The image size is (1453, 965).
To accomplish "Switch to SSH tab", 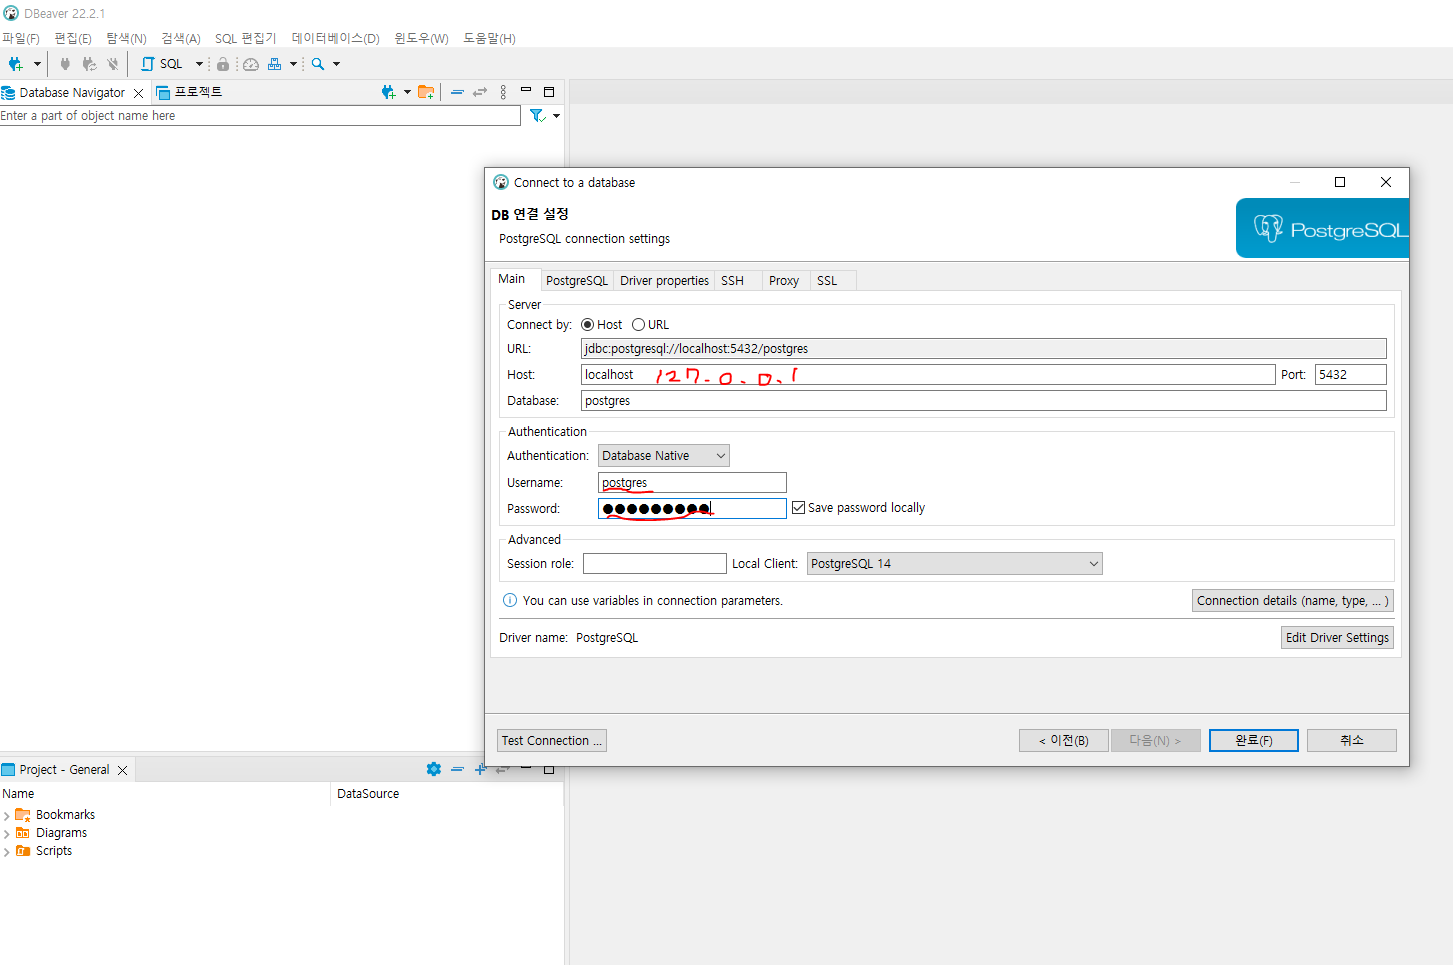I will pyautogui.click(x=733, y=281).
